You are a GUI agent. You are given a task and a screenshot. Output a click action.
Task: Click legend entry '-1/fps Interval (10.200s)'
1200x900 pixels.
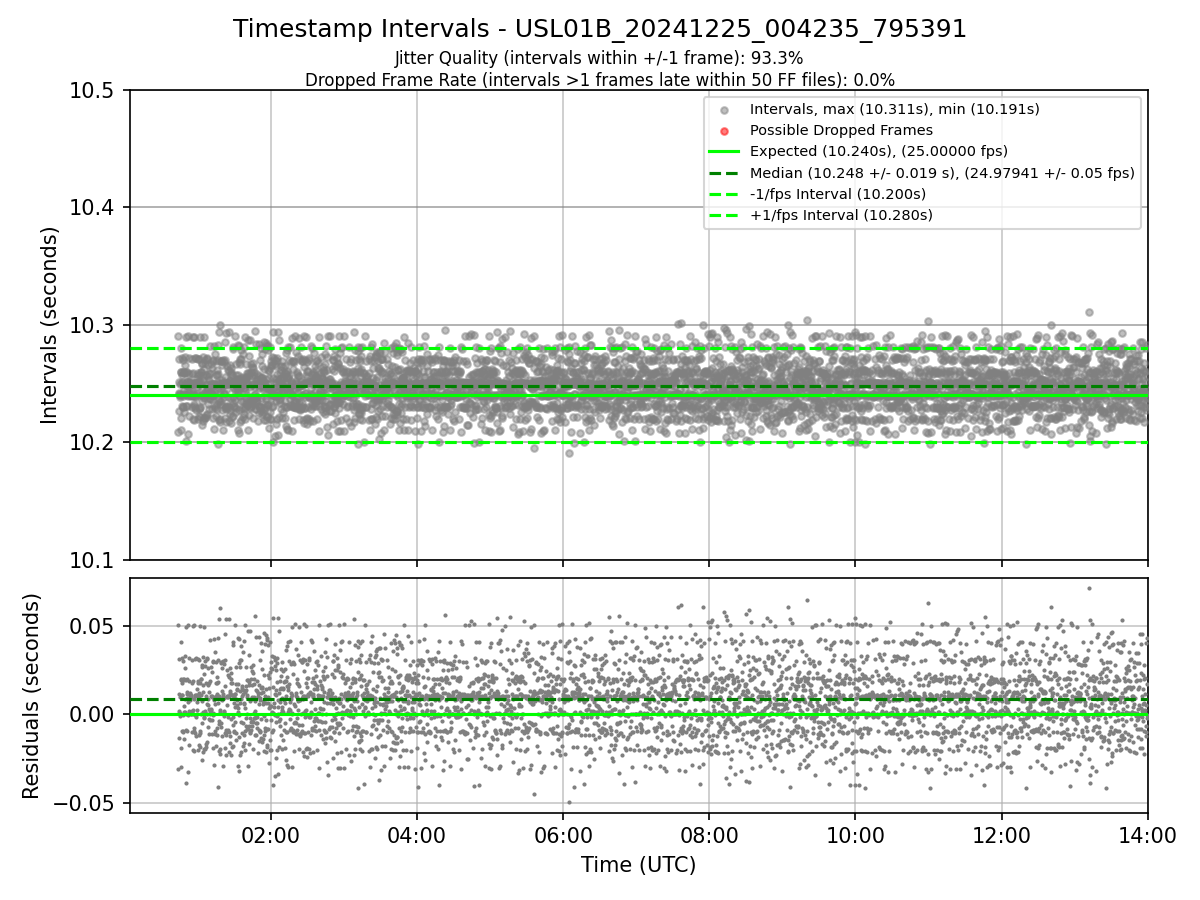pos(838,194)
